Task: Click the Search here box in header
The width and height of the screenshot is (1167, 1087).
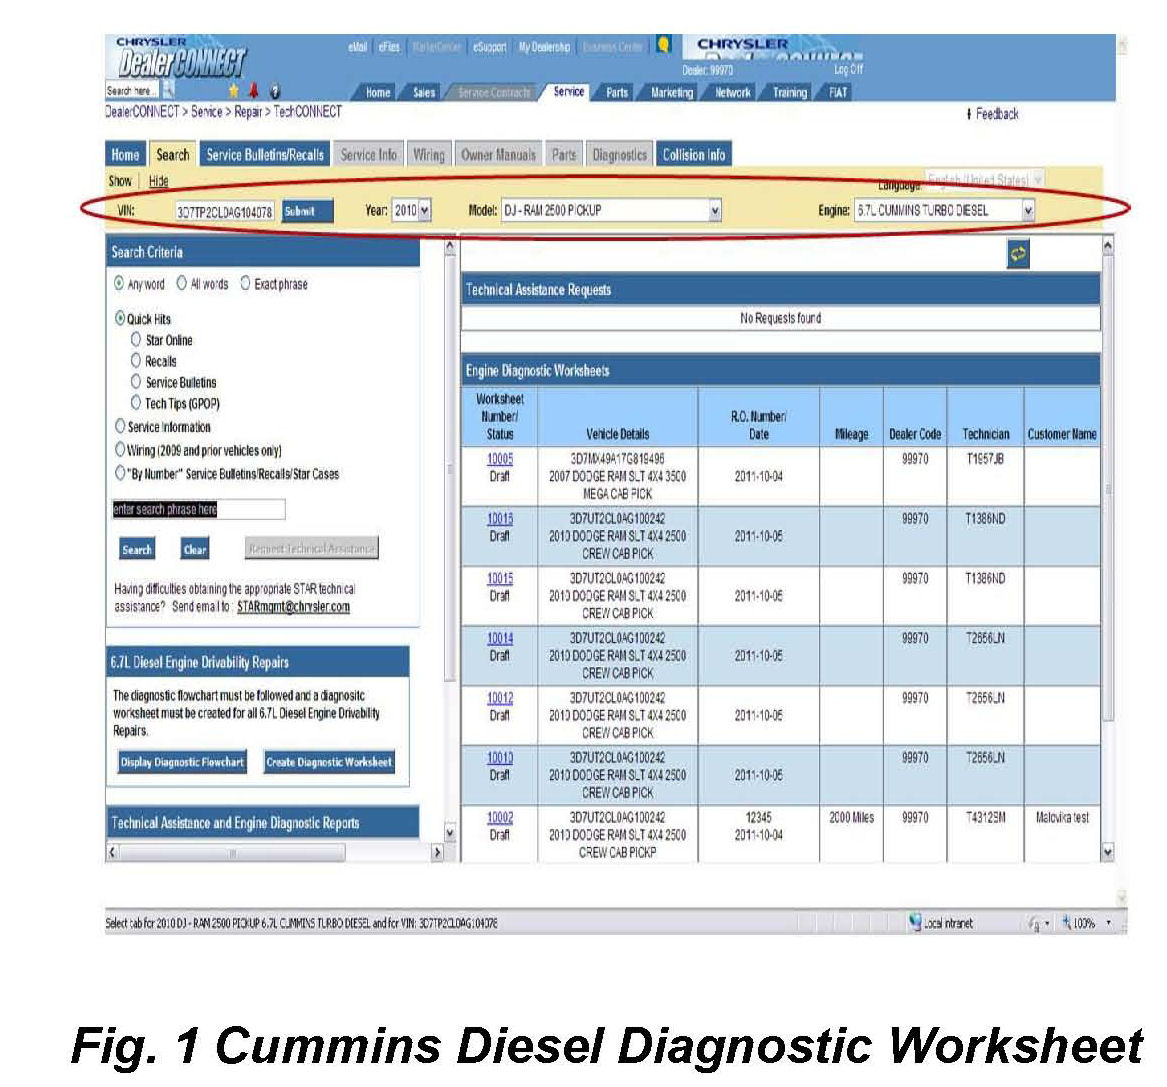Action: [x=132, y=90]
